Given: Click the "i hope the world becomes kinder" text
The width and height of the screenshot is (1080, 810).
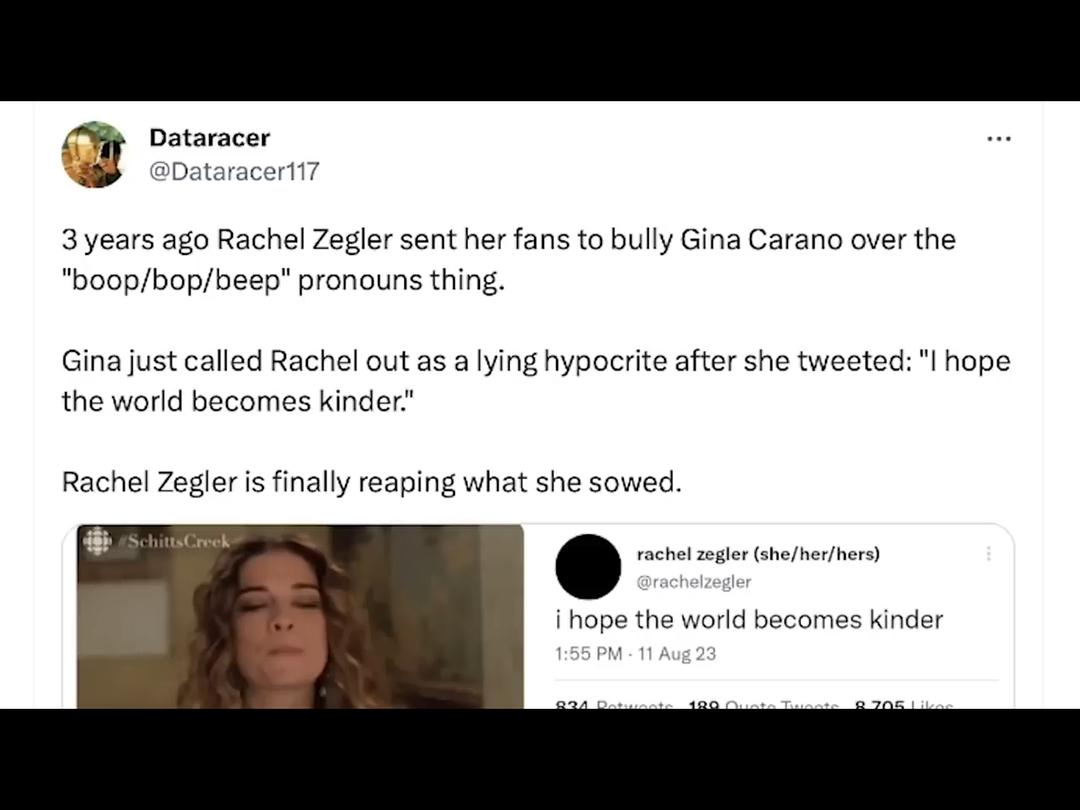Looking at the screenshot, I should [x=749, y=619].
